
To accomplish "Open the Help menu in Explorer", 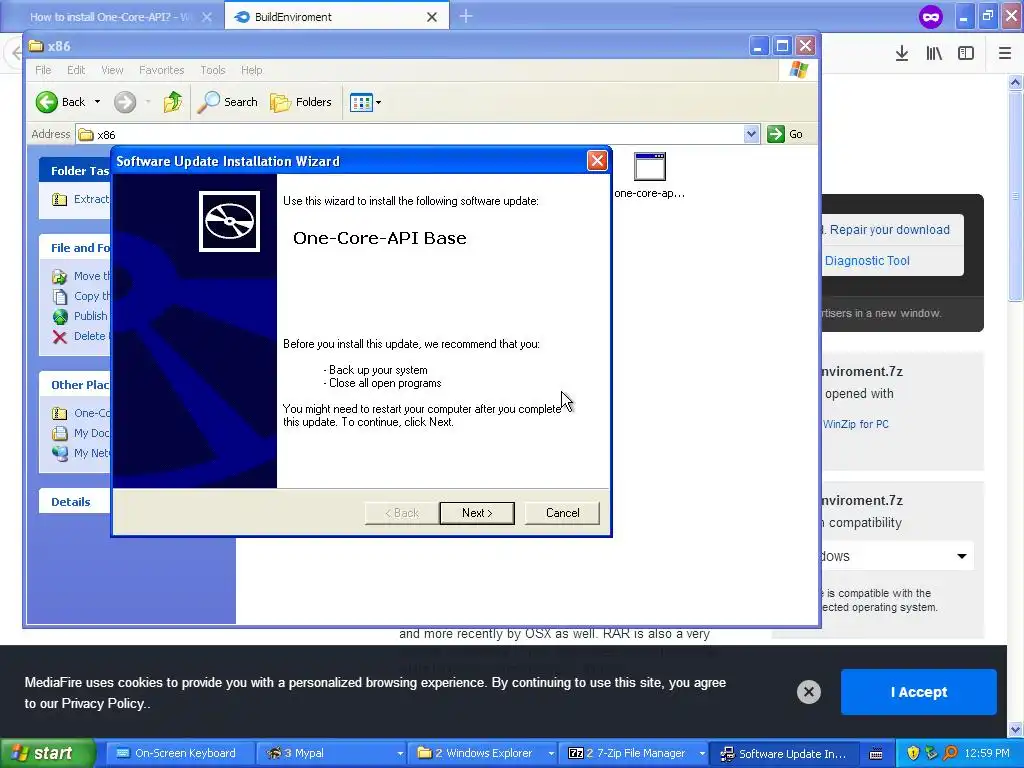I will click(x=251, y=70).
